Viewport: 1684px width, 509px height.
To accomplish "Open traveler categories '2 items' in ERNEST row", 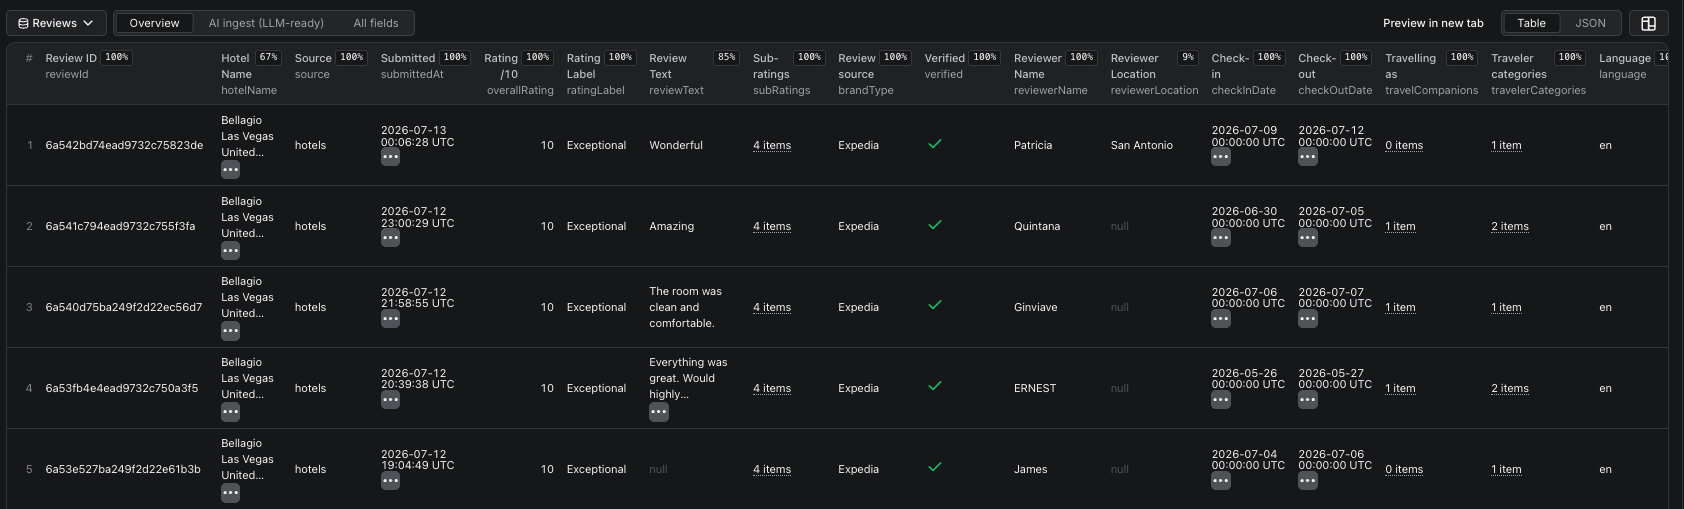I will (x=1510, y=388).
